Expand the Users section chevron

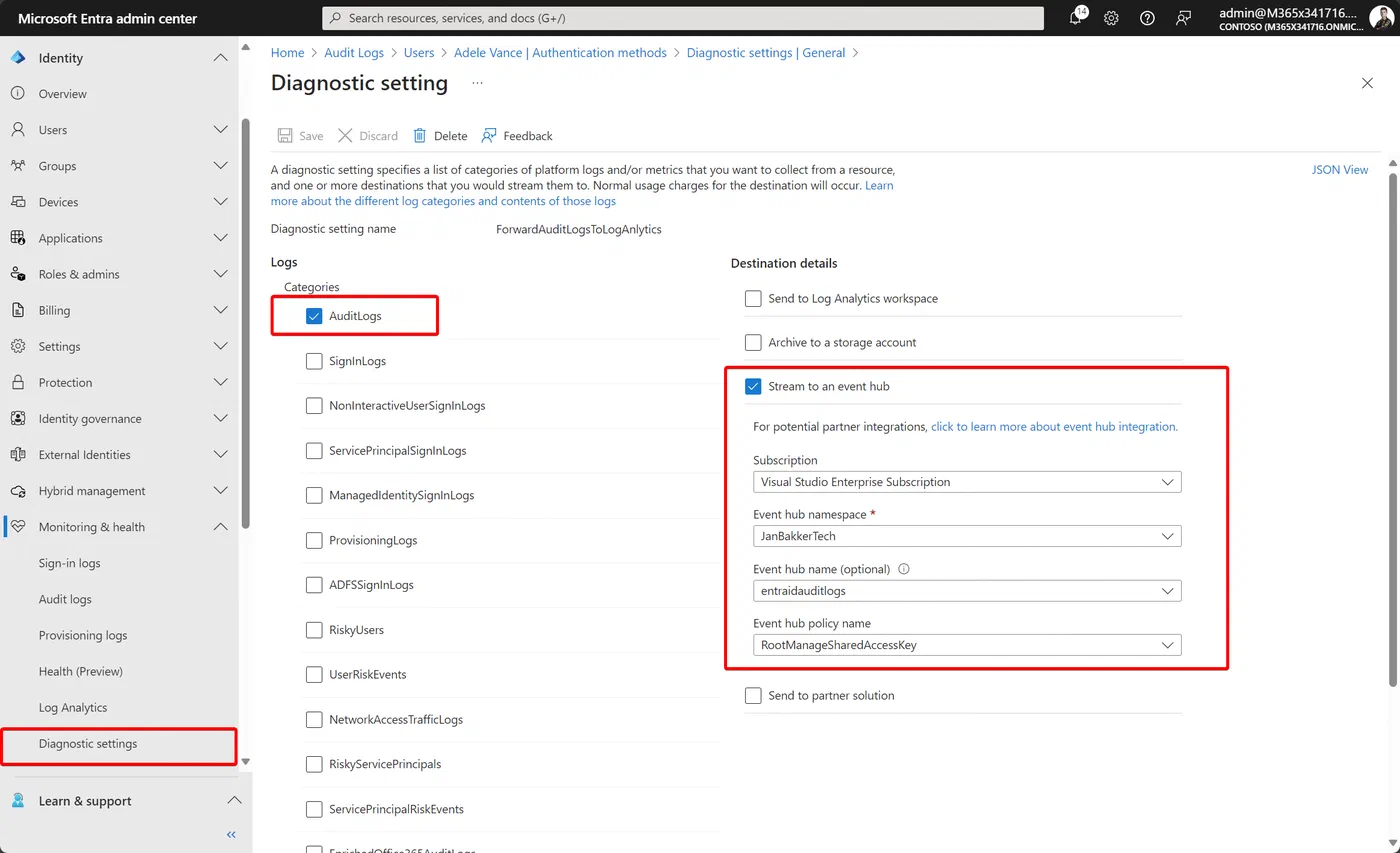coord(221,130)
